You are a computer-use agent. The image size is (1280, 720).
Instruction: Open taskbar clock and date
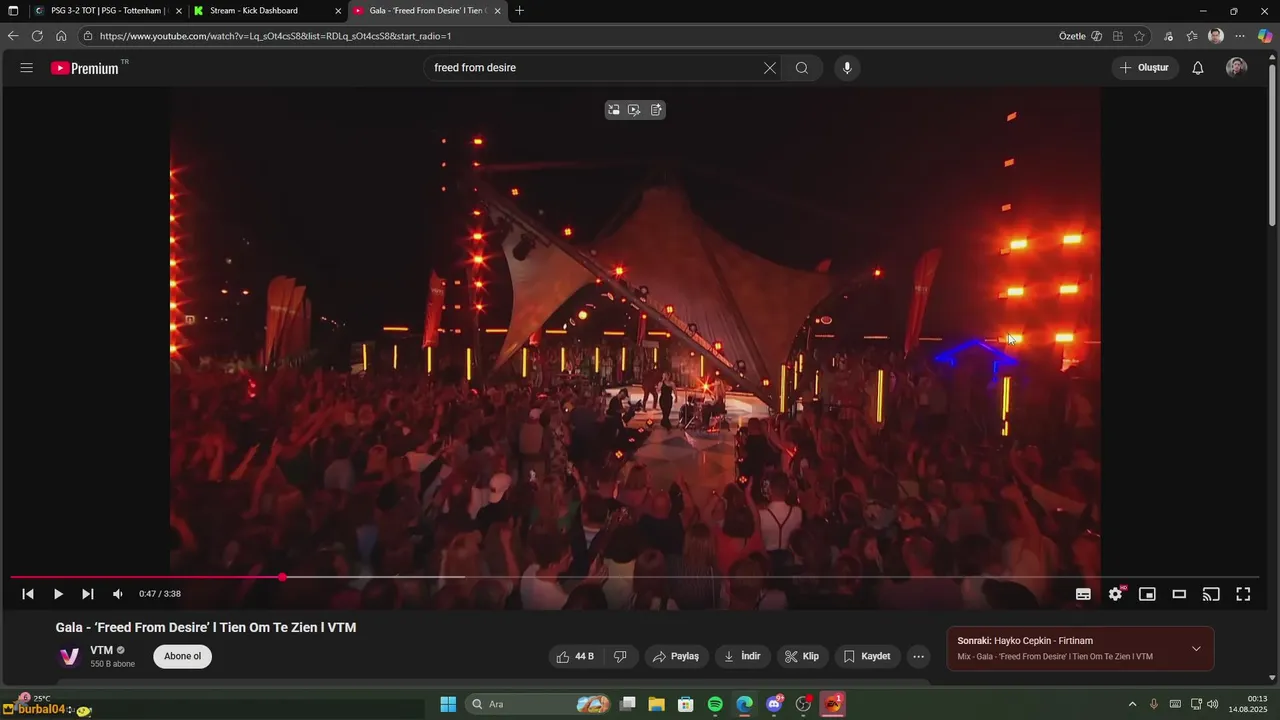1247,704
